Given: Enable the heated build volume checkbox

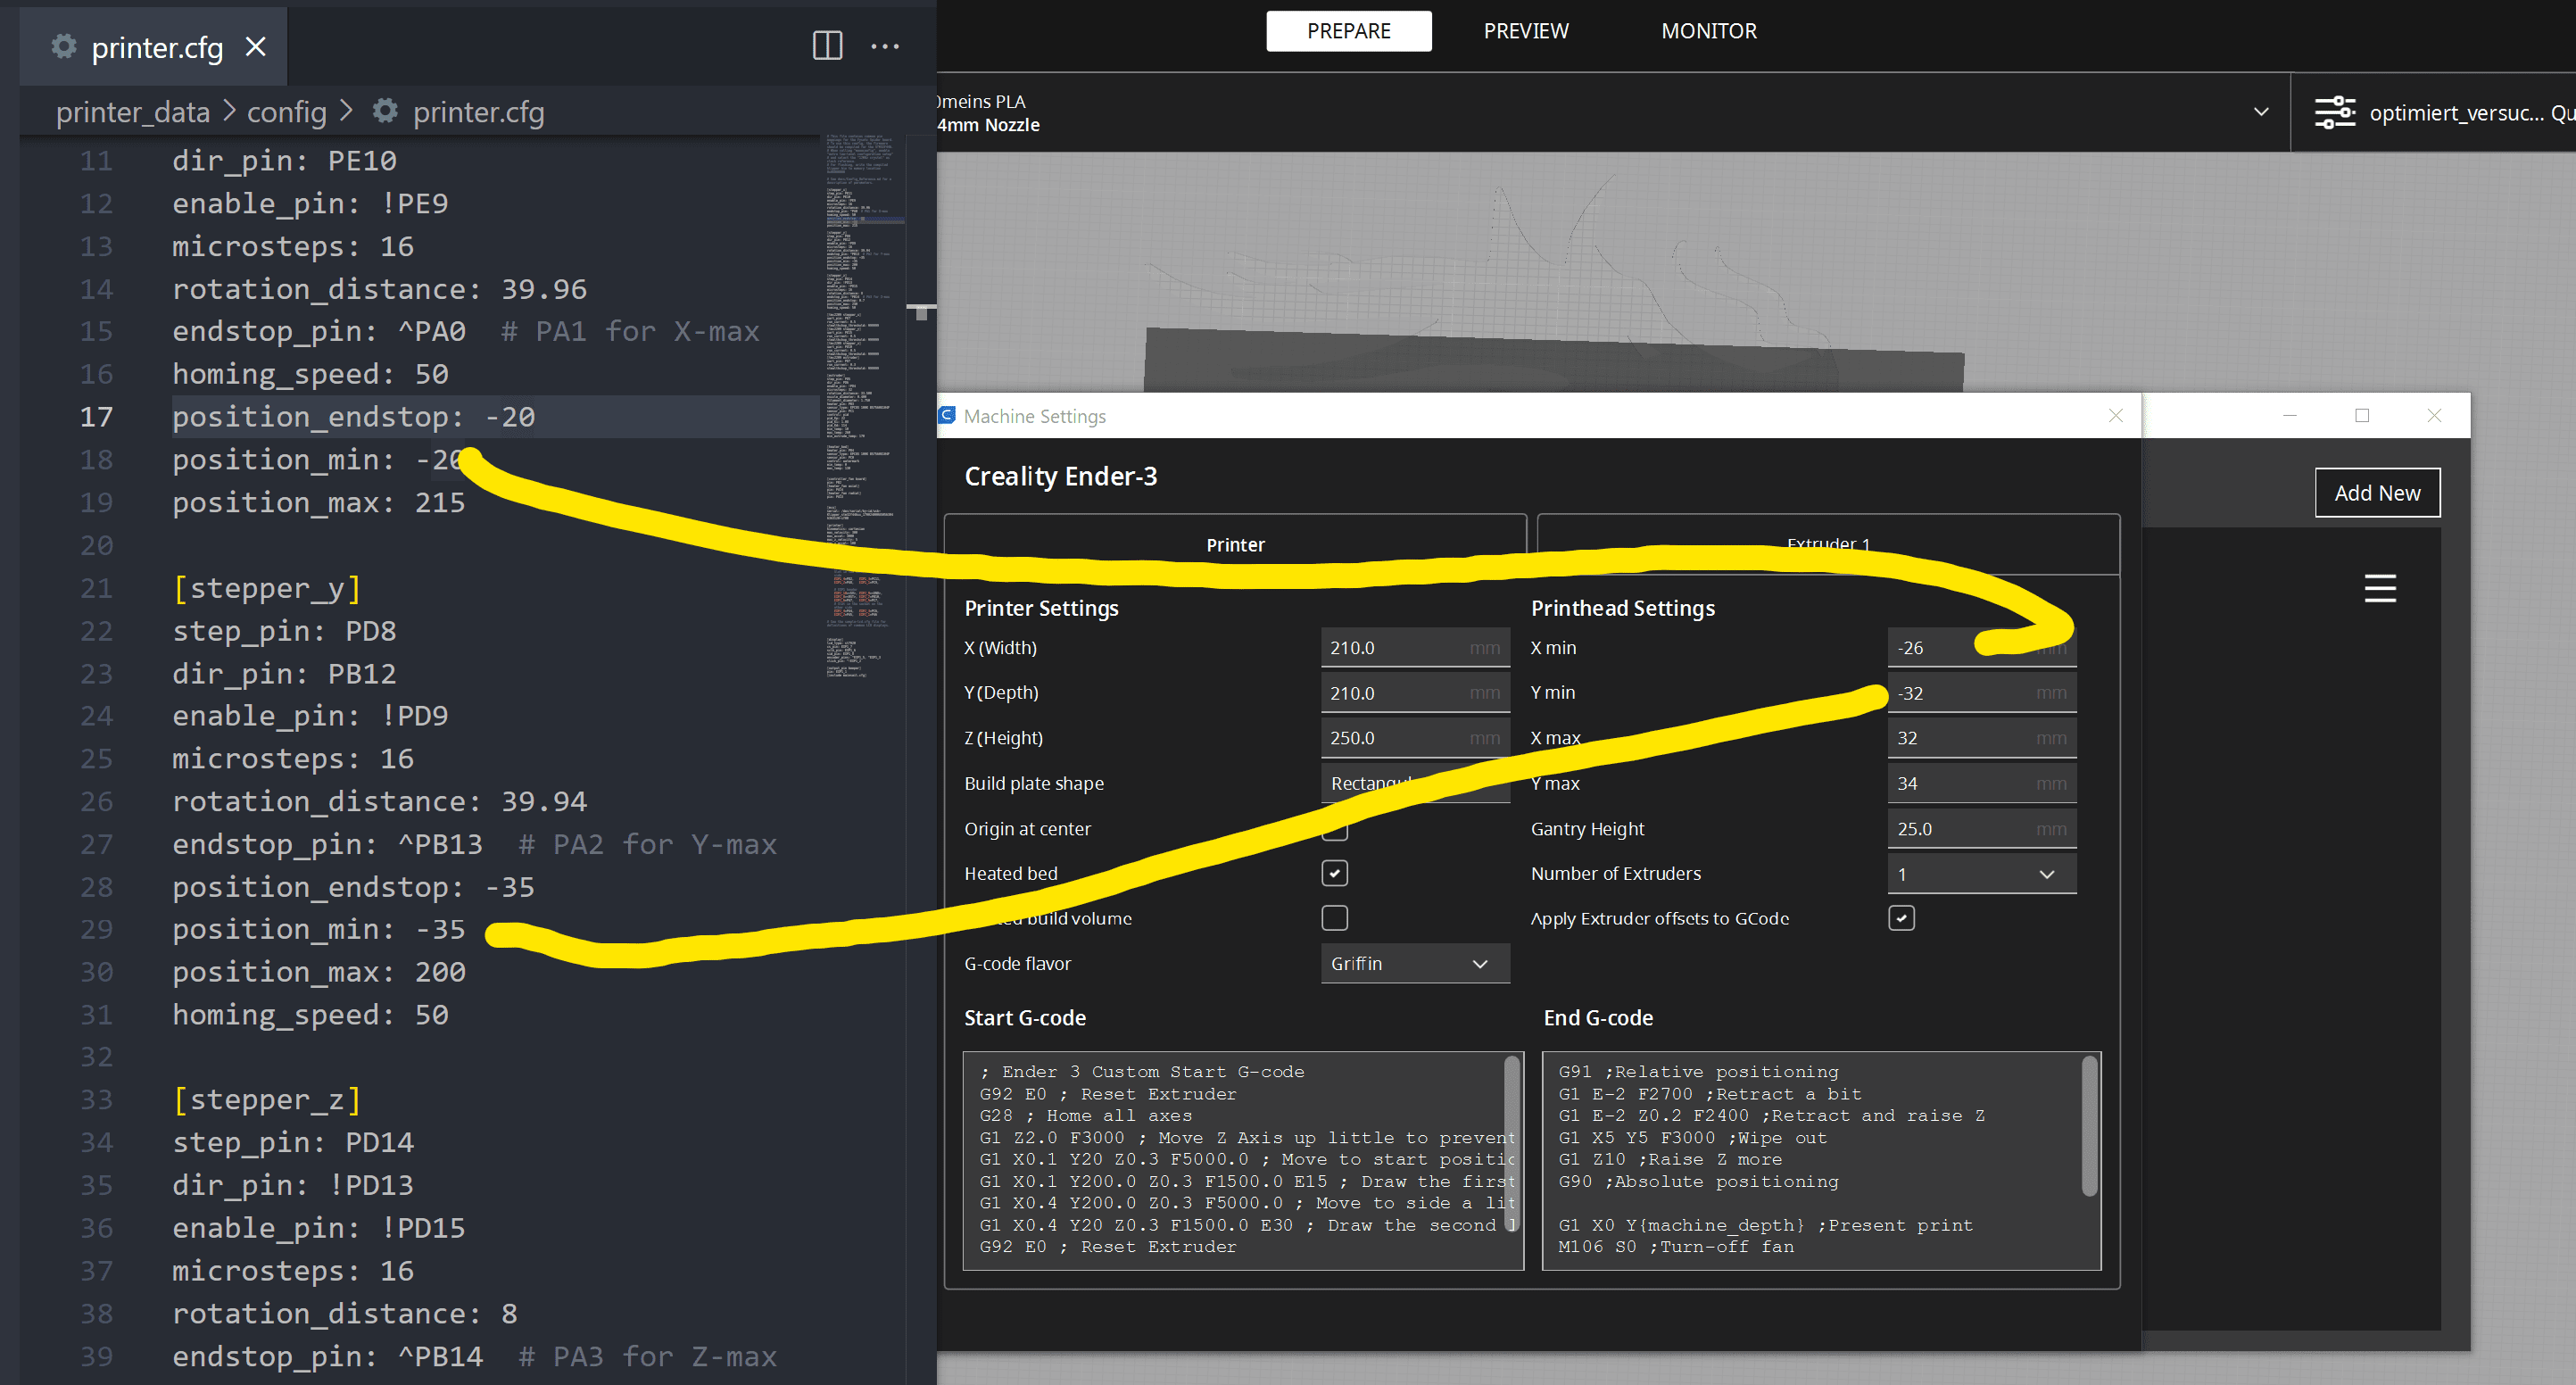Looking at the screenshot, I should point(1334,918).
